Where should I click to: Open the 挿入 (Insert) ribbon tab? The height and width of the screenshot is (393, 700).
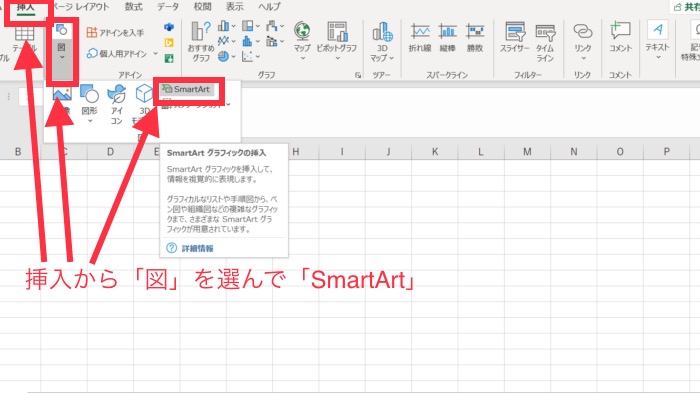(25, 7)
